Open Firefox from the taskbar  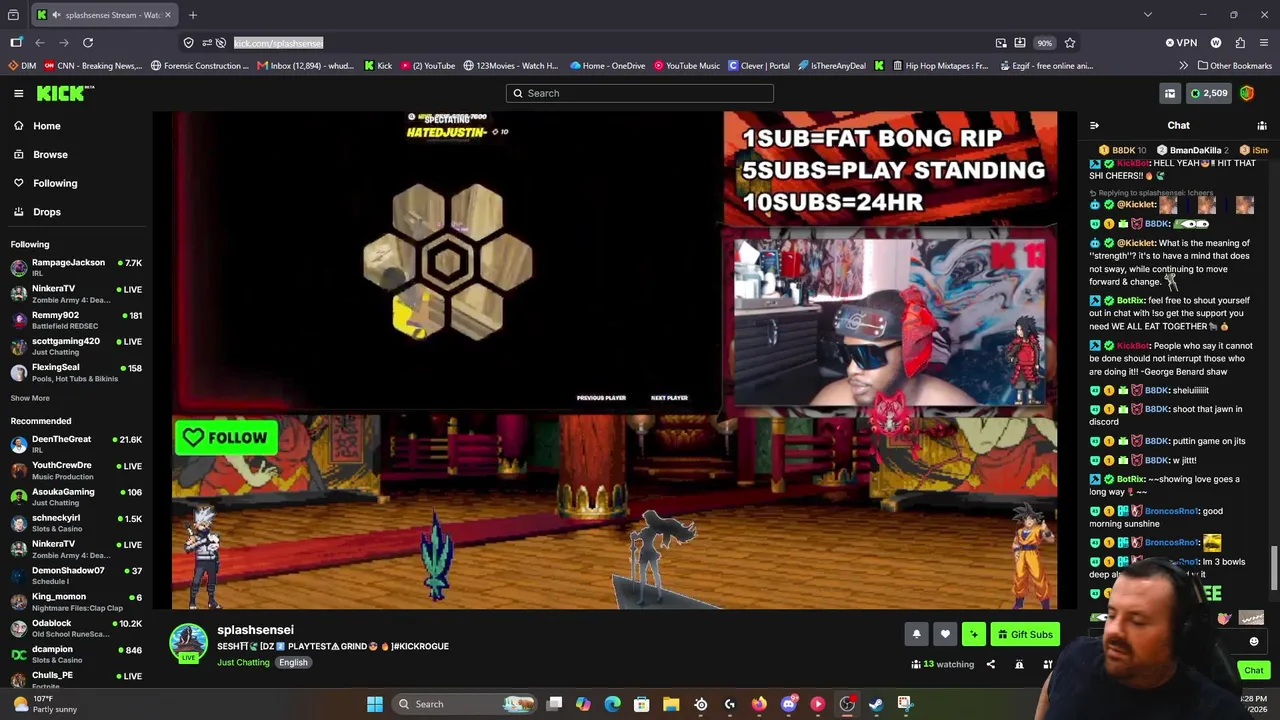point(759,704)
